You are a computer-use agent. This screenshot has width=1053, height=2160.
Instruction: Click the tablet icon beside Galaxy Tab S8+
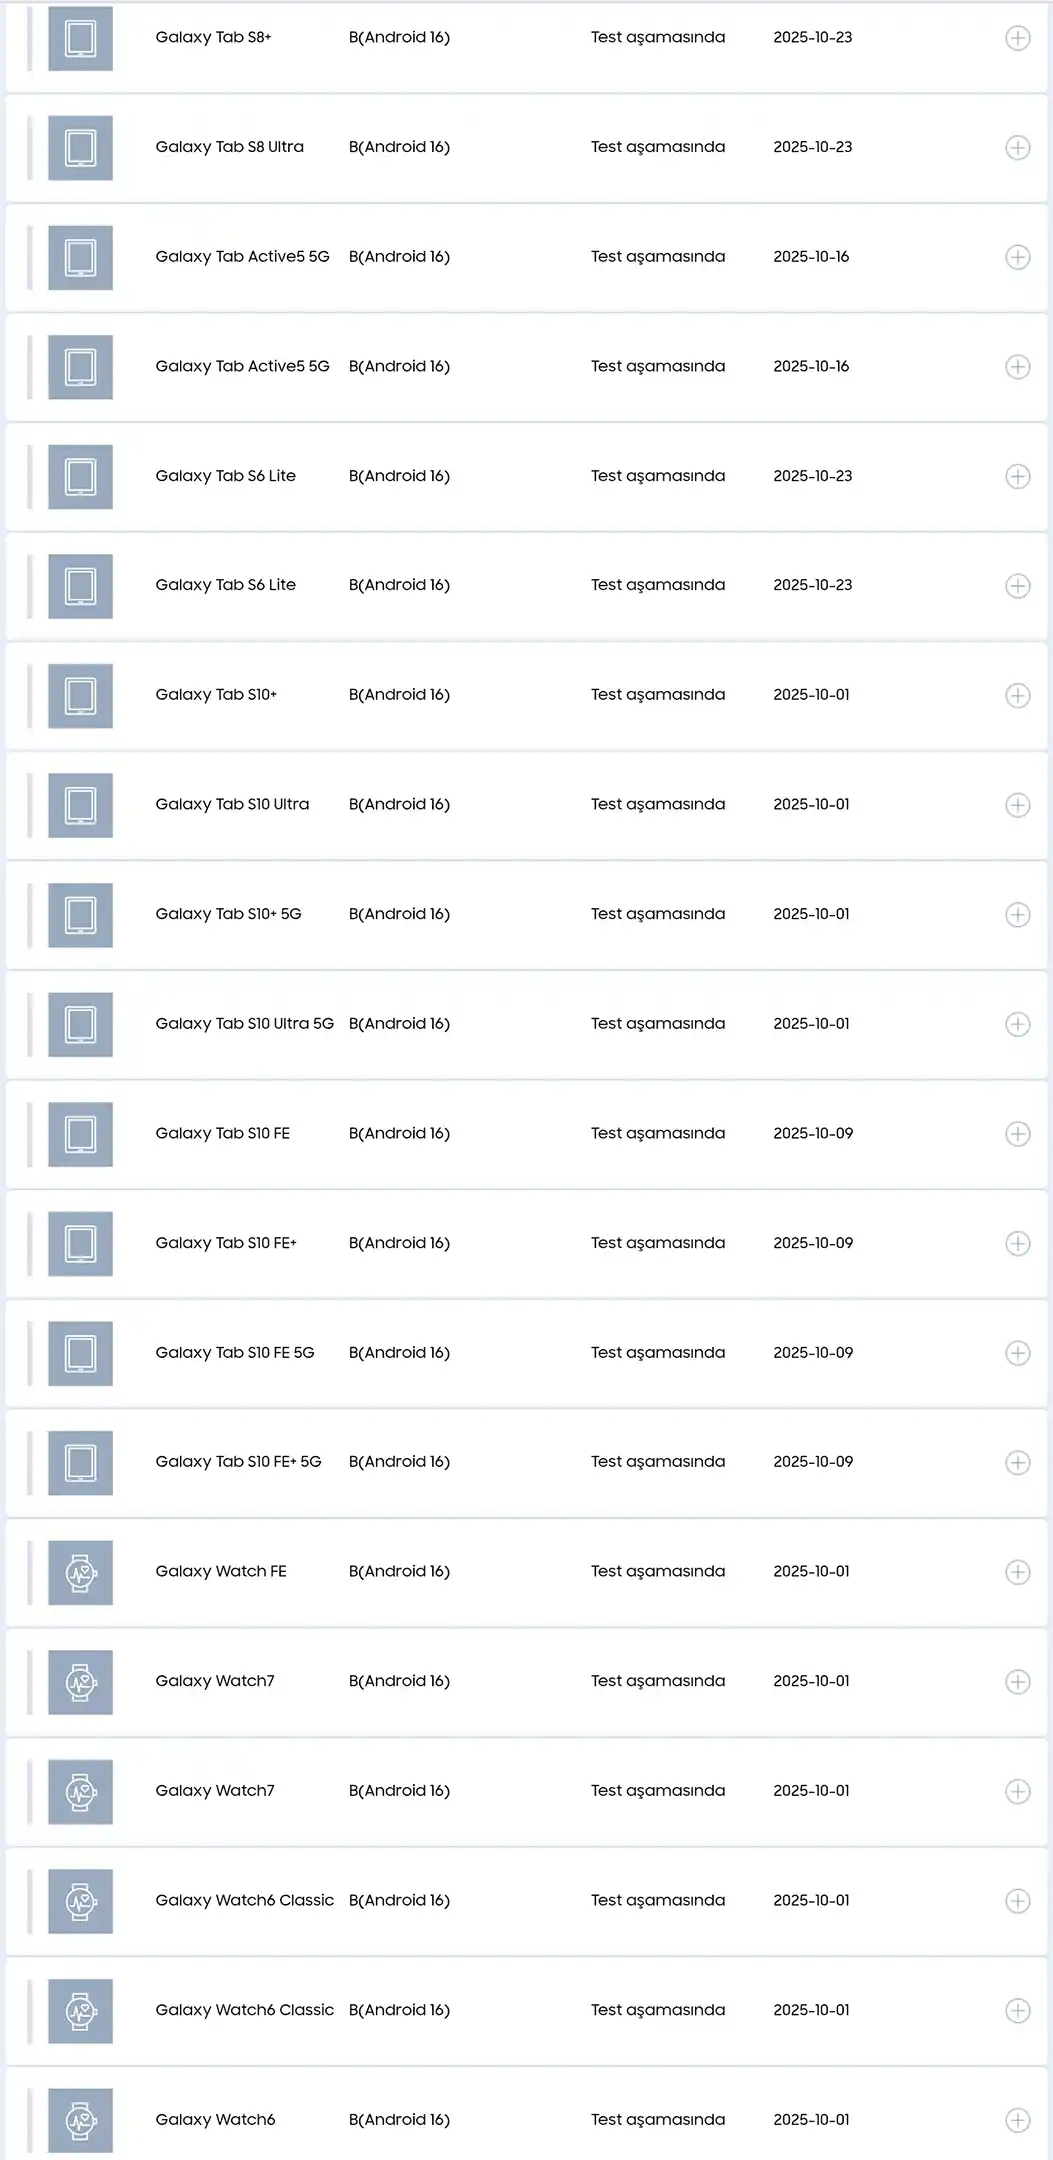coord(80,39)
